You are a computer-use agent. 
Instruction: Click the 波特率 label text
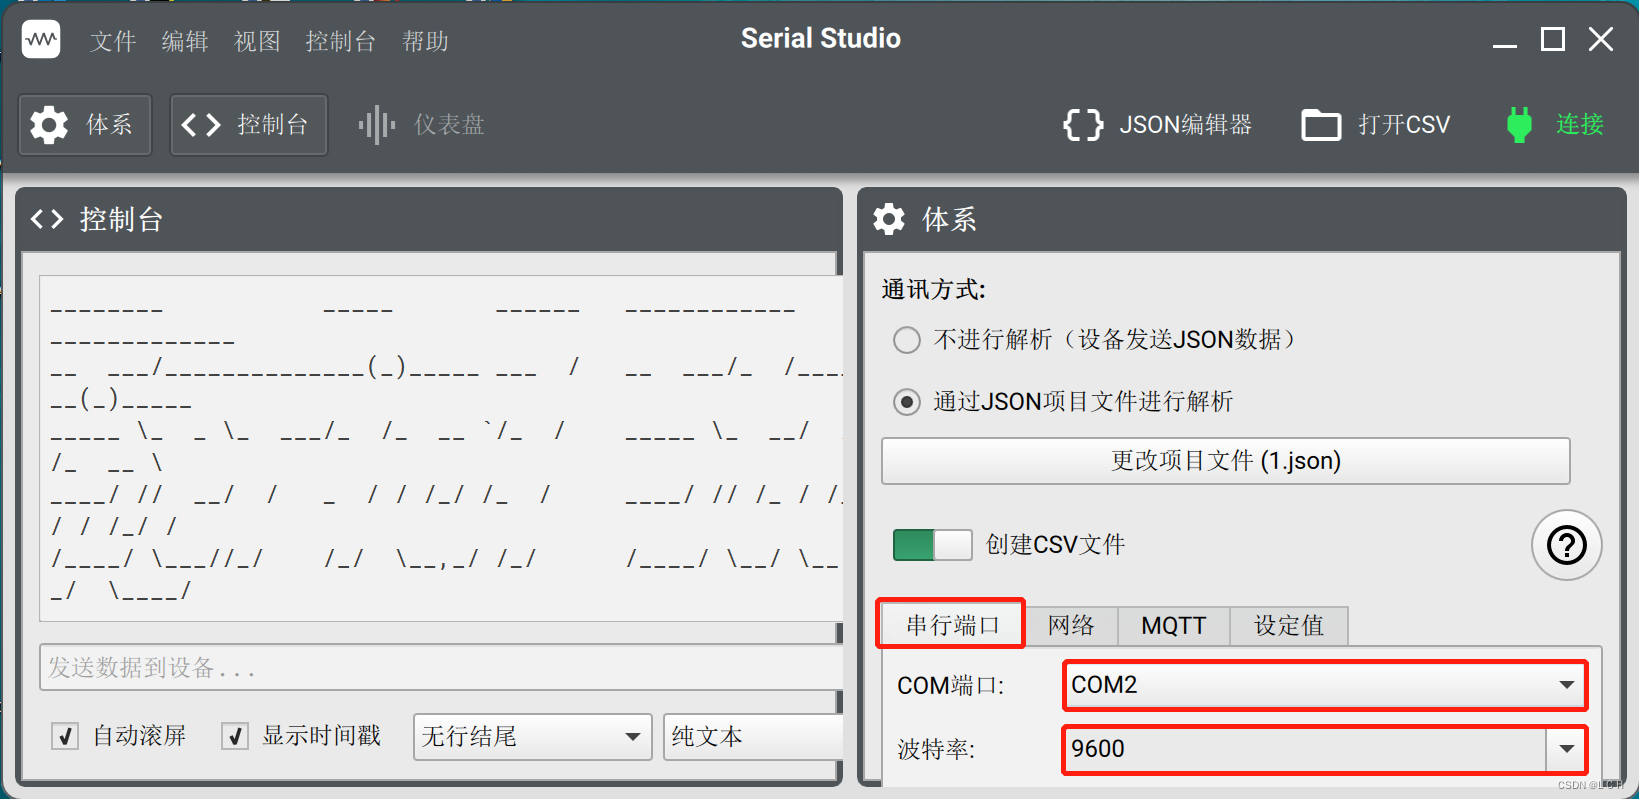click(936, 750)
